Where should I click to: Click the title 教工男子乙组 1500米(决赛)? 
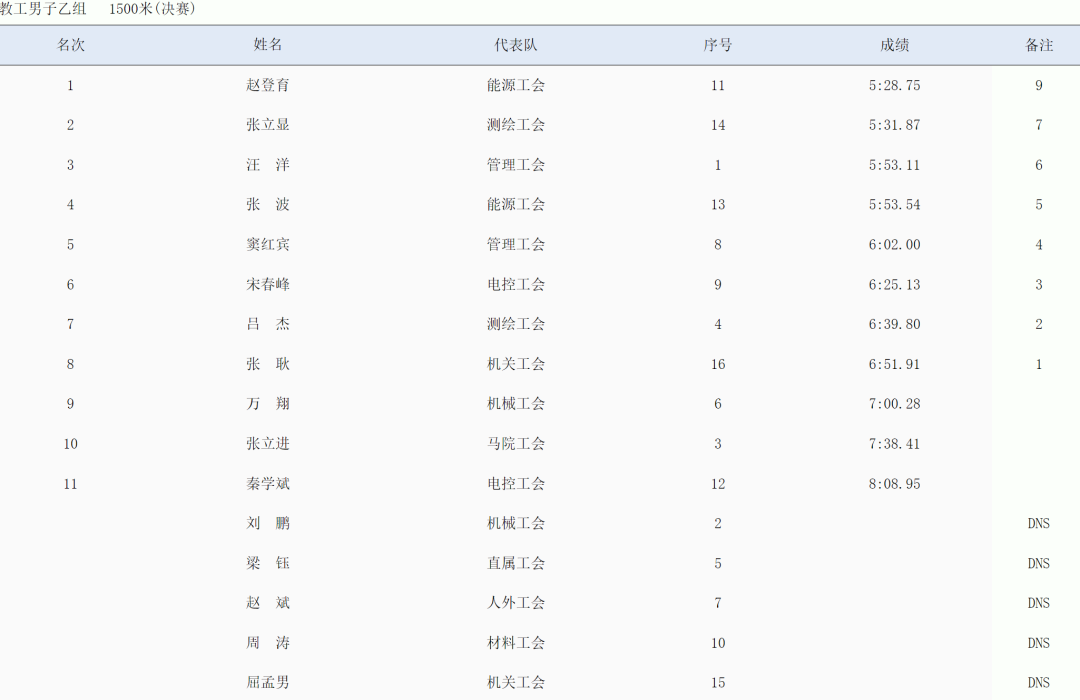(x=98, y=9)
